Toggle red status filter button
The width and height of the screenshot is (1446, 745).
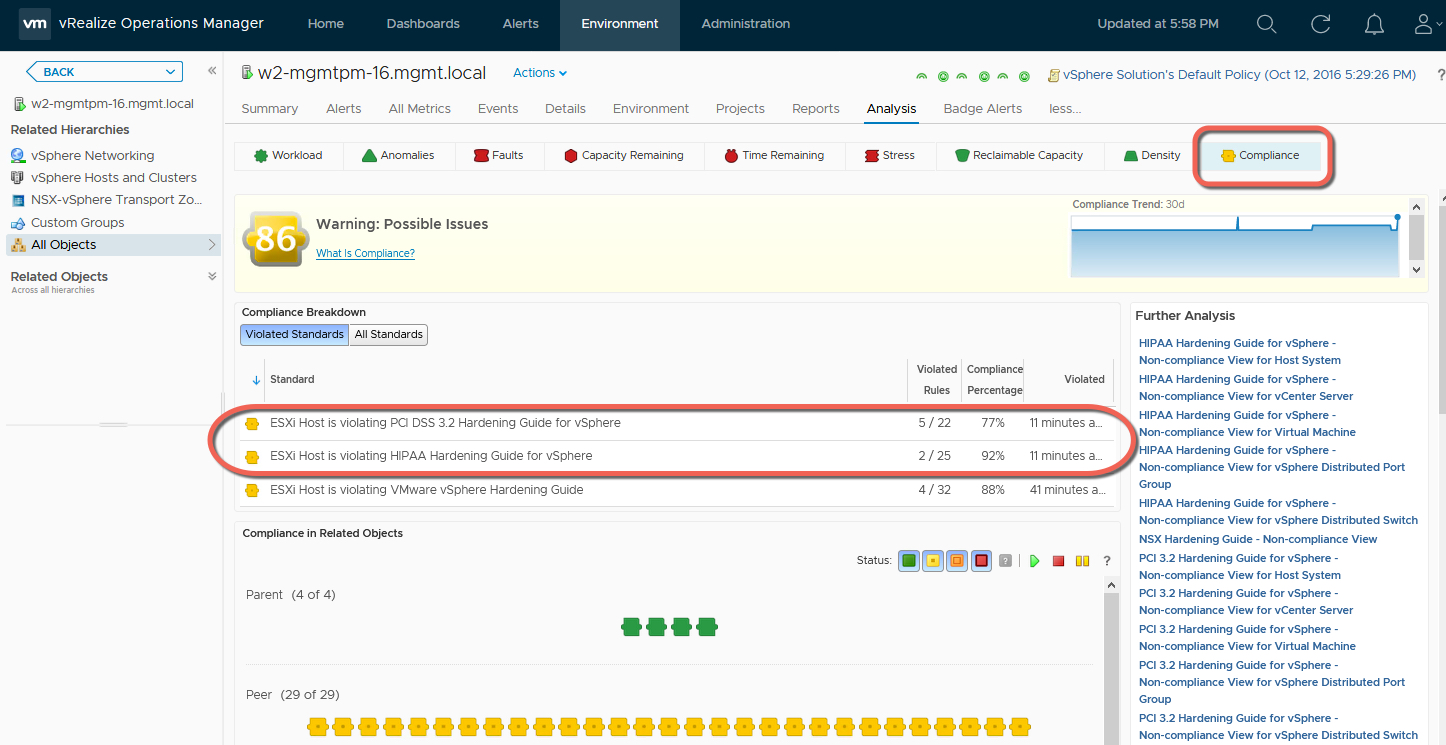[x=981, y=561]
